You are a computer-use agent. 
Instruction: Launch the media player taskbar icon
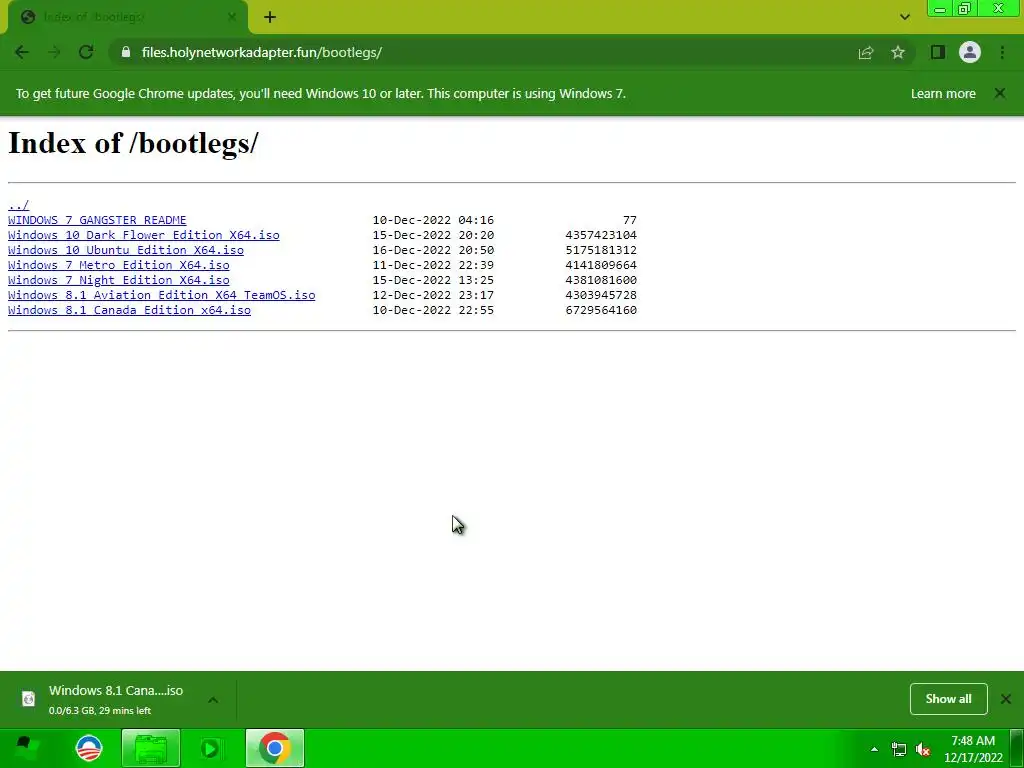pyautogui.click(x=211, y=748)
